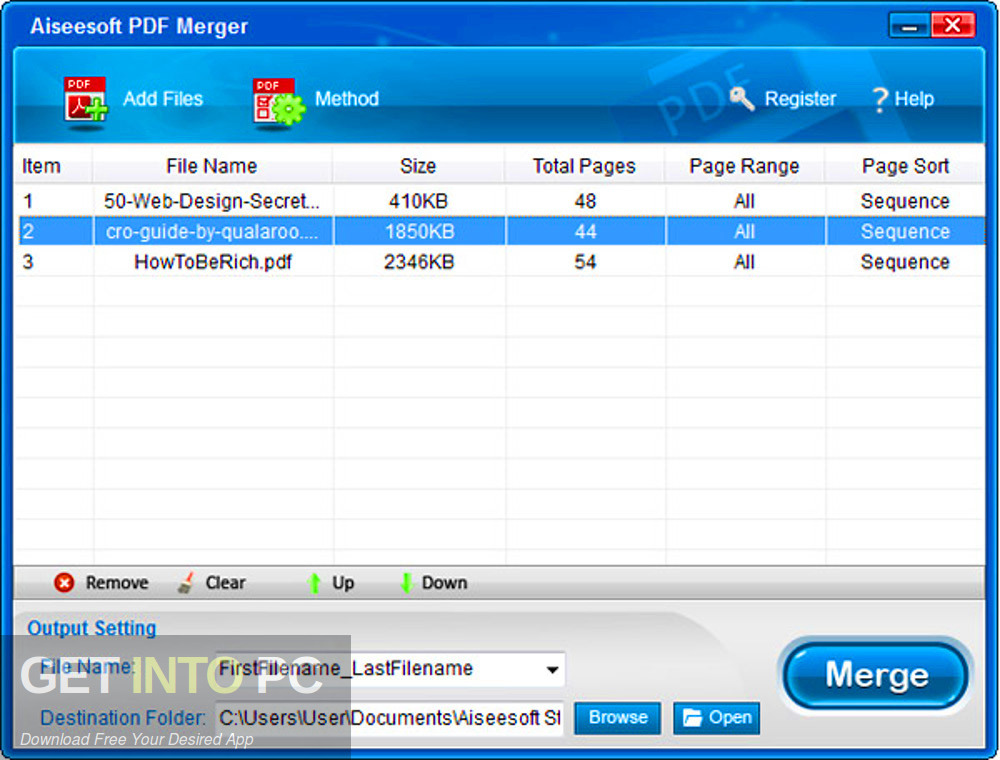The width and height of the screenshot is (1000, 760).
Task: Click the Clear broom icon
Action: point(186,582)
